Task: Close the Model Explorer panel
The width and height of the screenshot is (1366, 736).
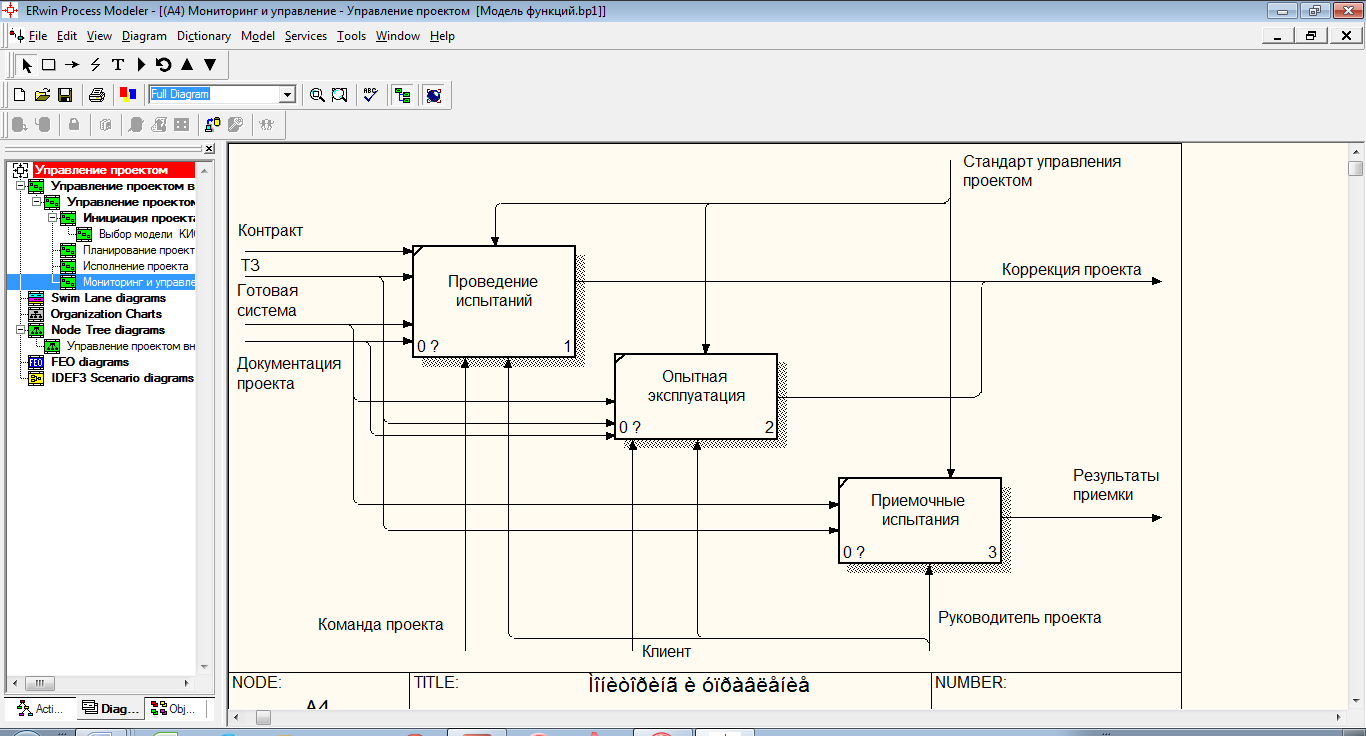Action: 209,149
